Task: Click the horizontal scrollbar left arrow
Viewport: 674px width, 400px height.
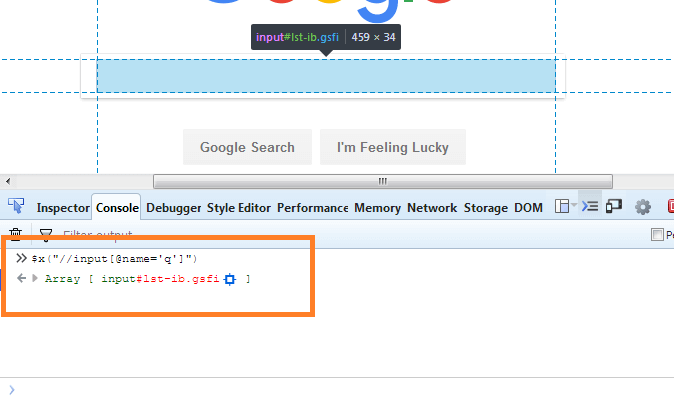Action: (8, 181)
